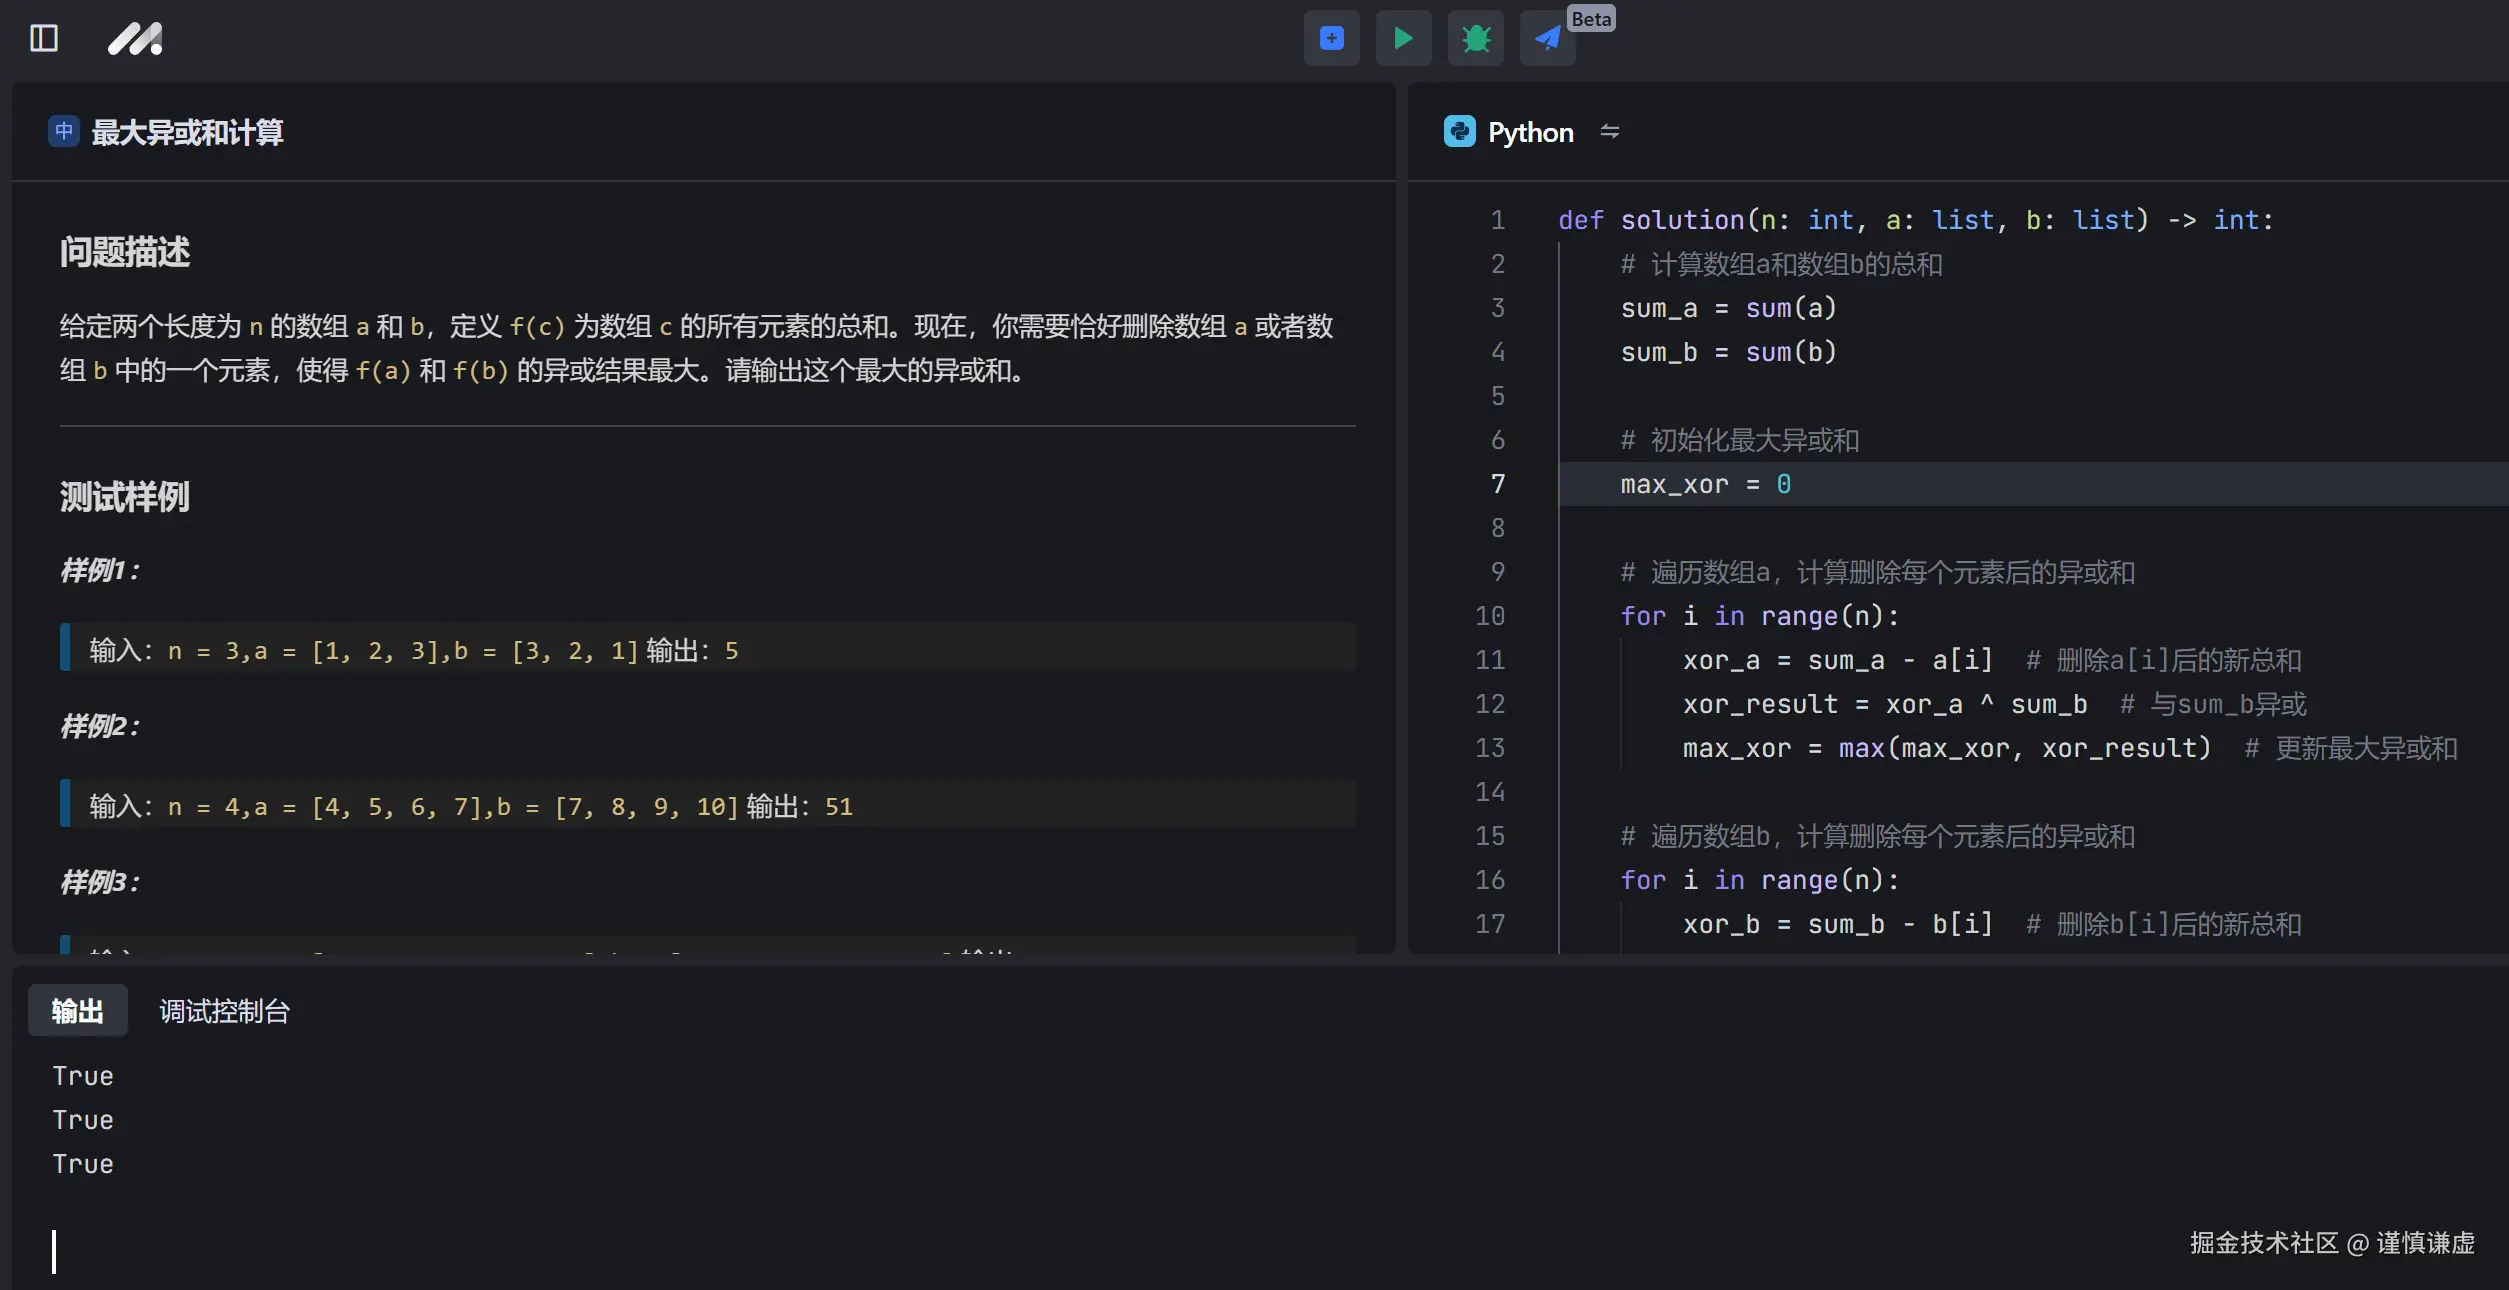Image resolution: width=2509 pixels, height=1290 pixels.
Task: Click the MarsCode logo icon
Action: (x=135, y=38)
